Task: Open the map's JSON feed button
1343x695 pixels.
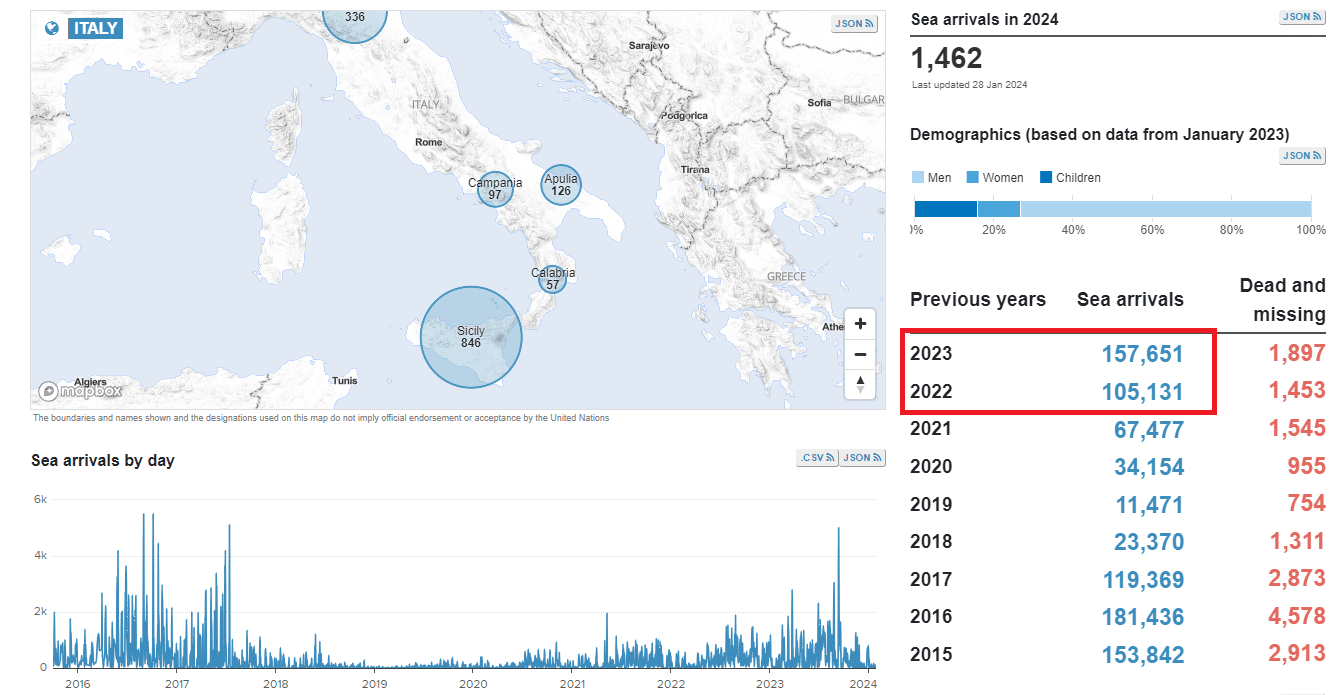Action: pos(854,24)
